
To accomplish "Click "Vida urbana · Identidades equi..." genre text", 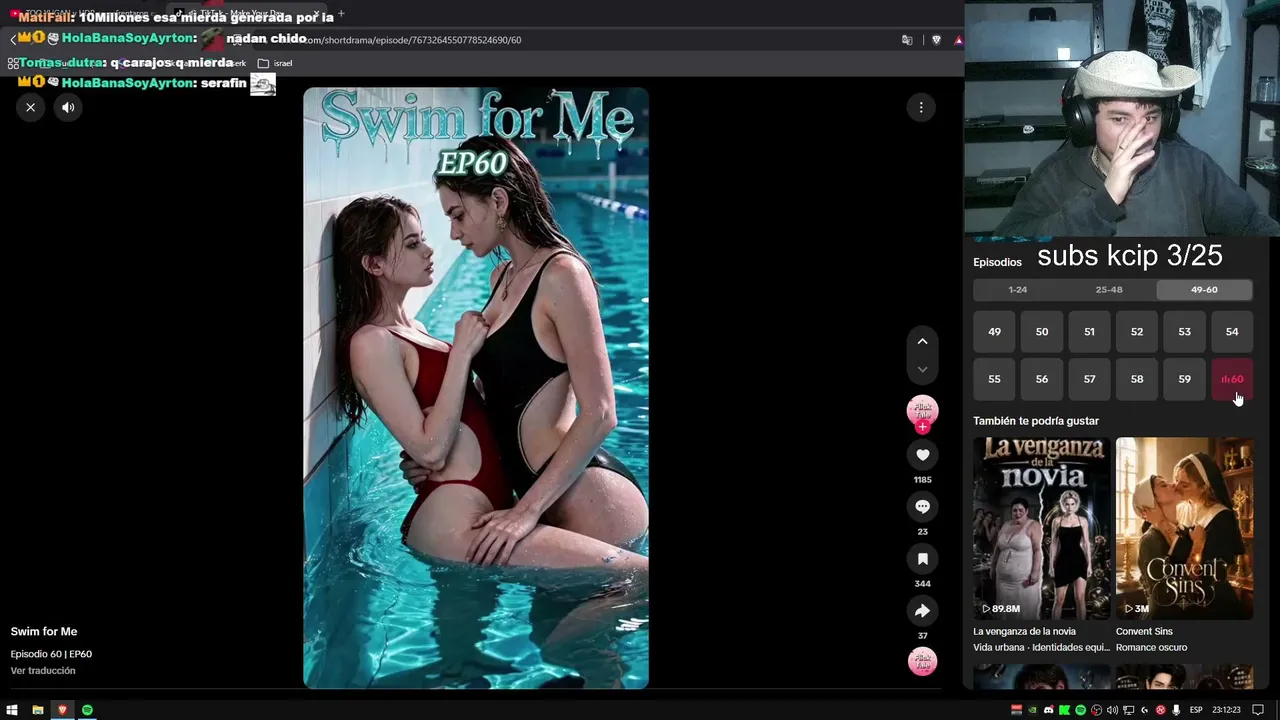I will point(1041,648).
